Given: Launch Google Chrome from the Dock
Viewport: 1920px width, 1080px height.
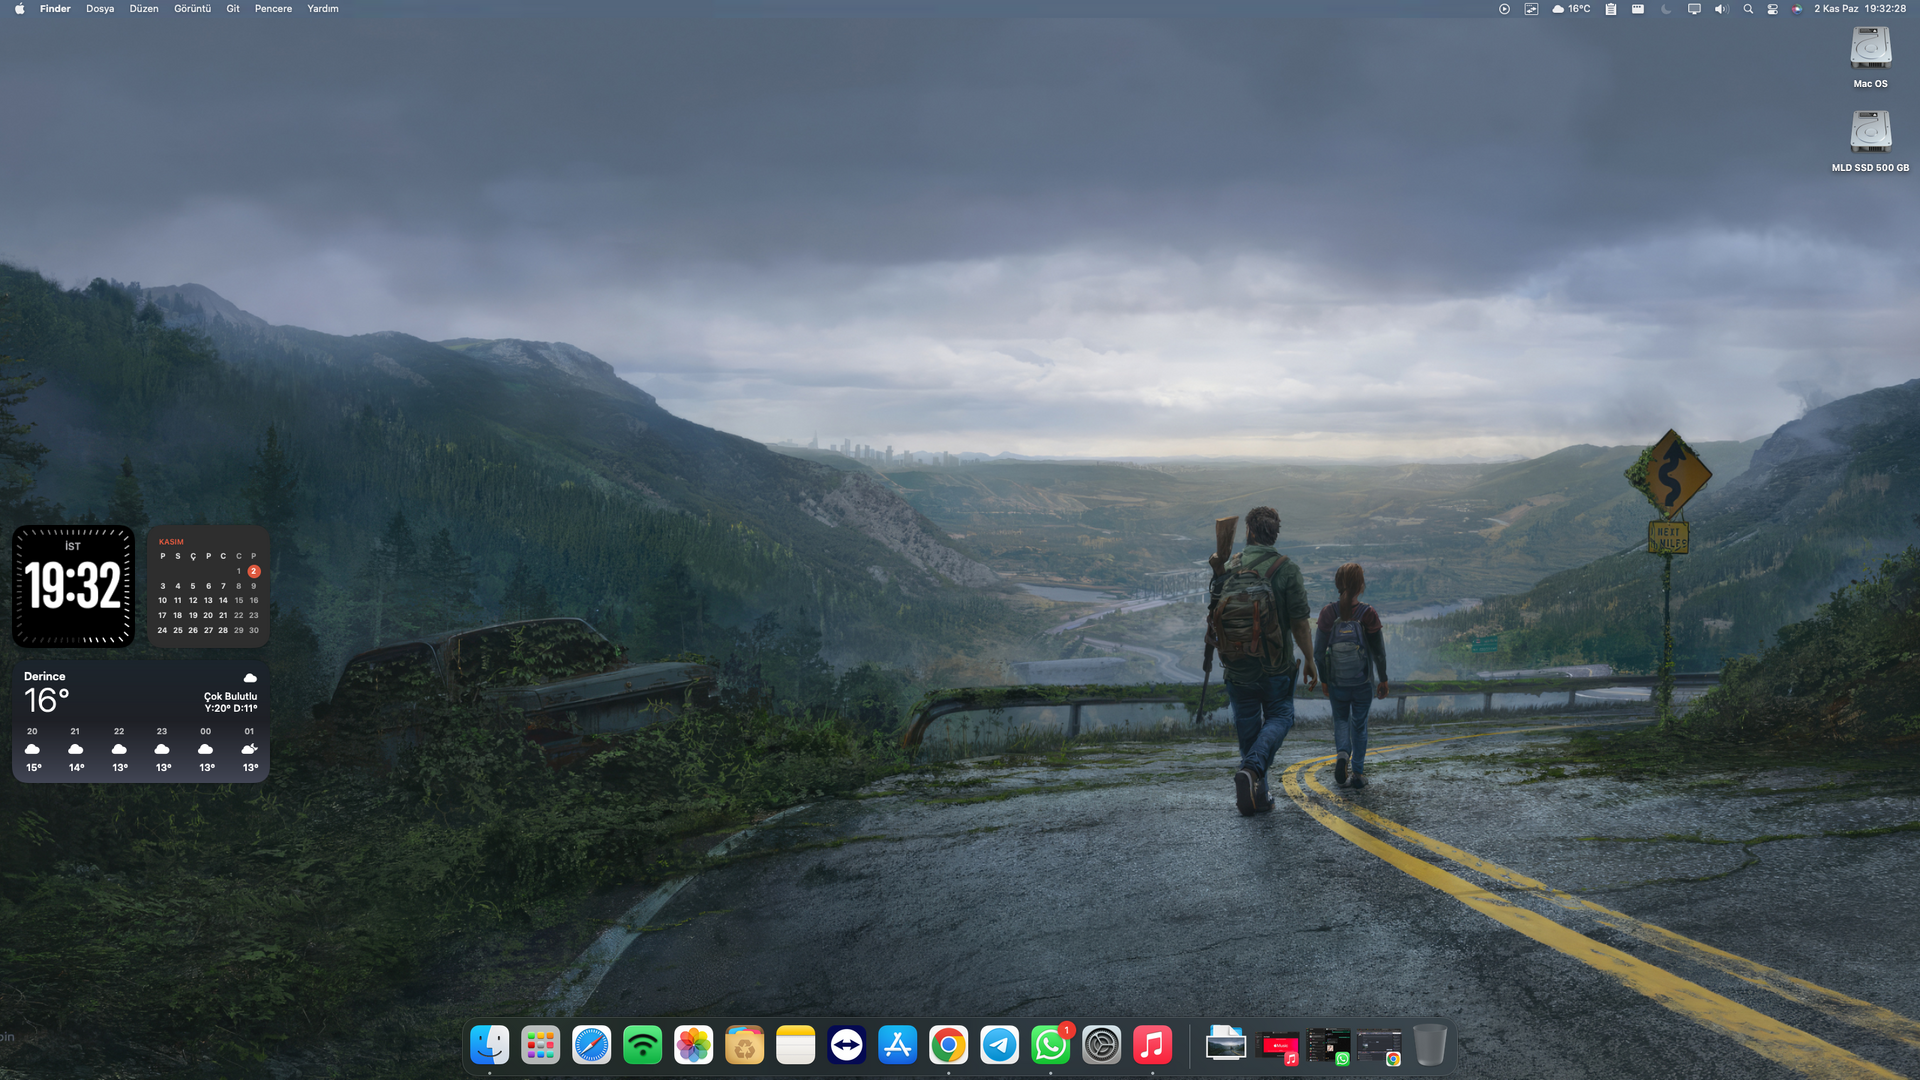Looking at the screenshot, I should click(948, 1046).
